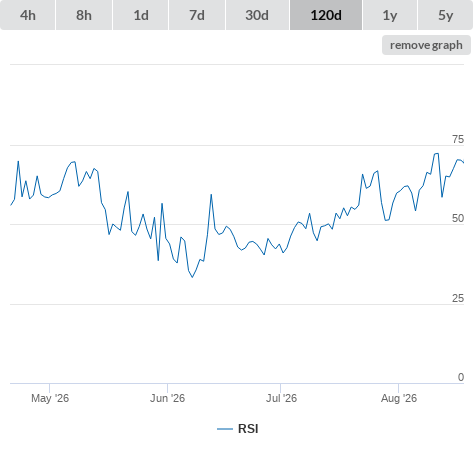Click the 0 baseline axis label
The image size is (474, 455).
point(461,377)
